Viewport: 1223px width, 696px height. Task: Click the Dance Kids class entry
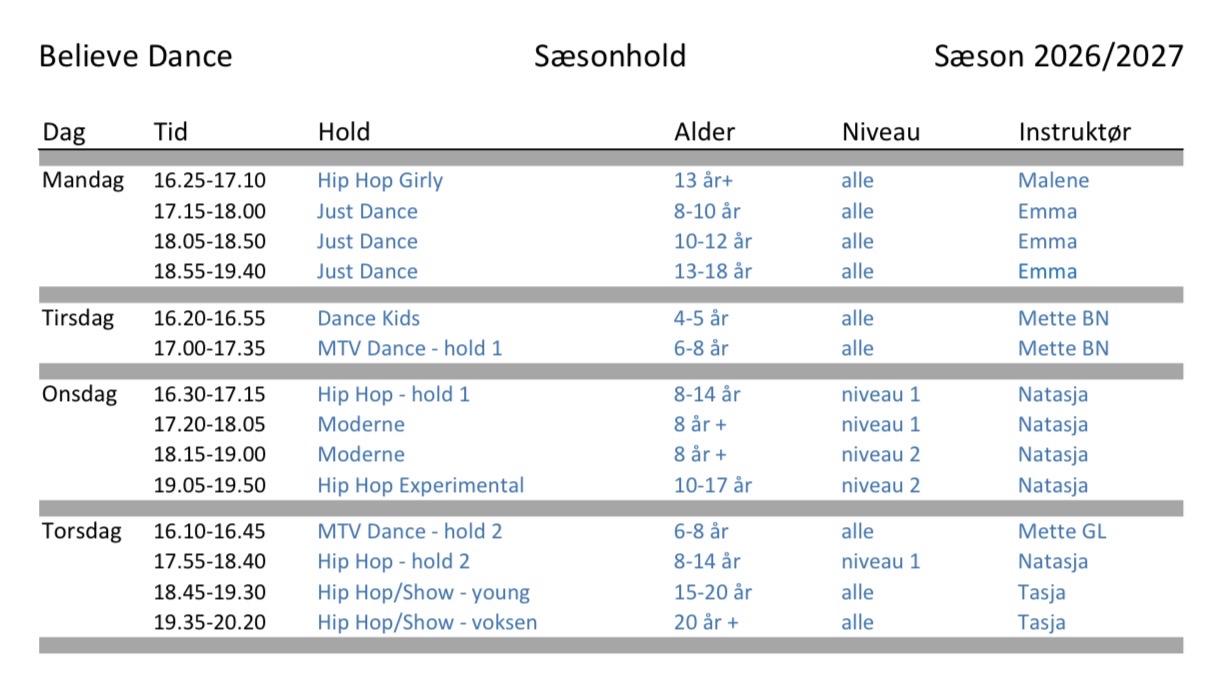pos(368,318)
